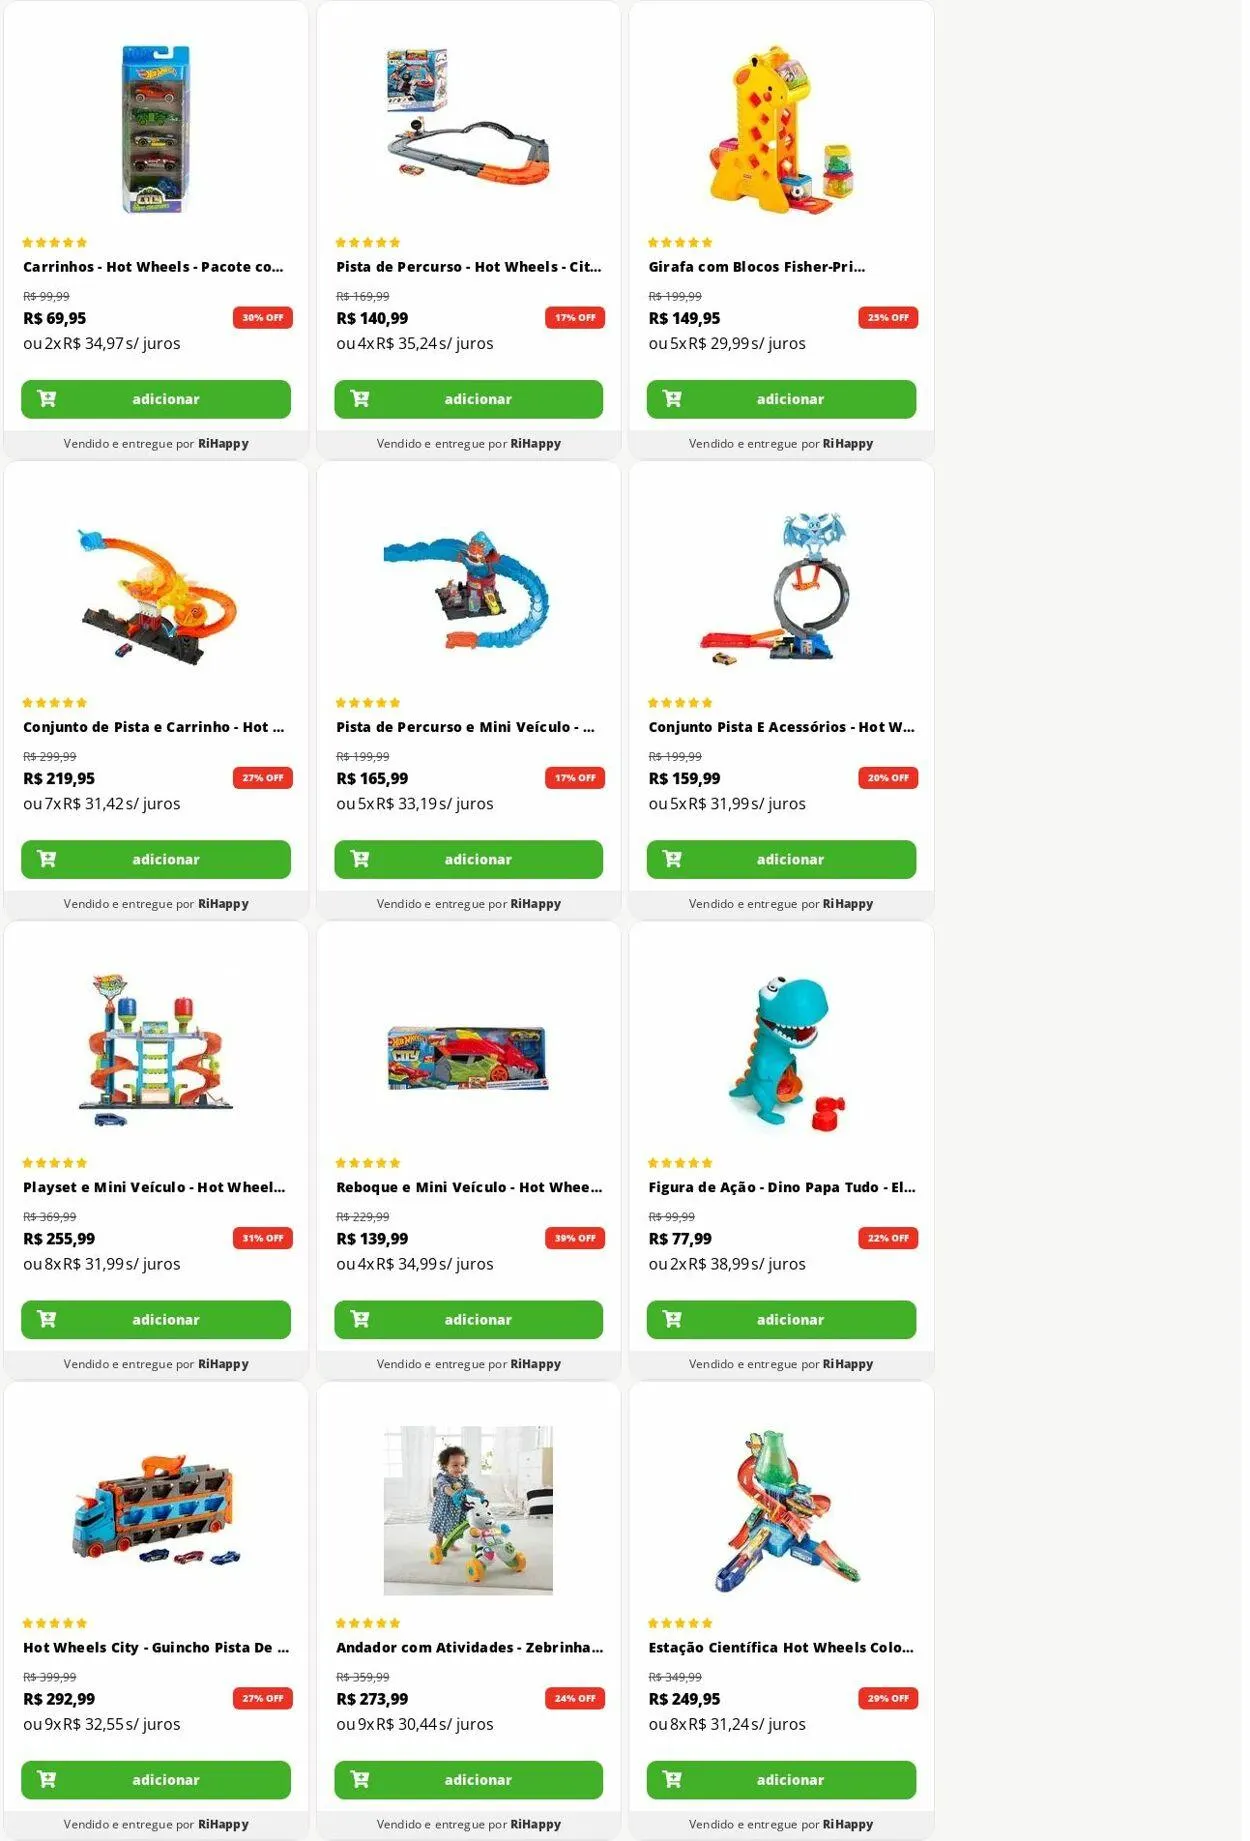
Task: Click cart icon for Dino Papa Tudo figure
Action: (672, 1319)
